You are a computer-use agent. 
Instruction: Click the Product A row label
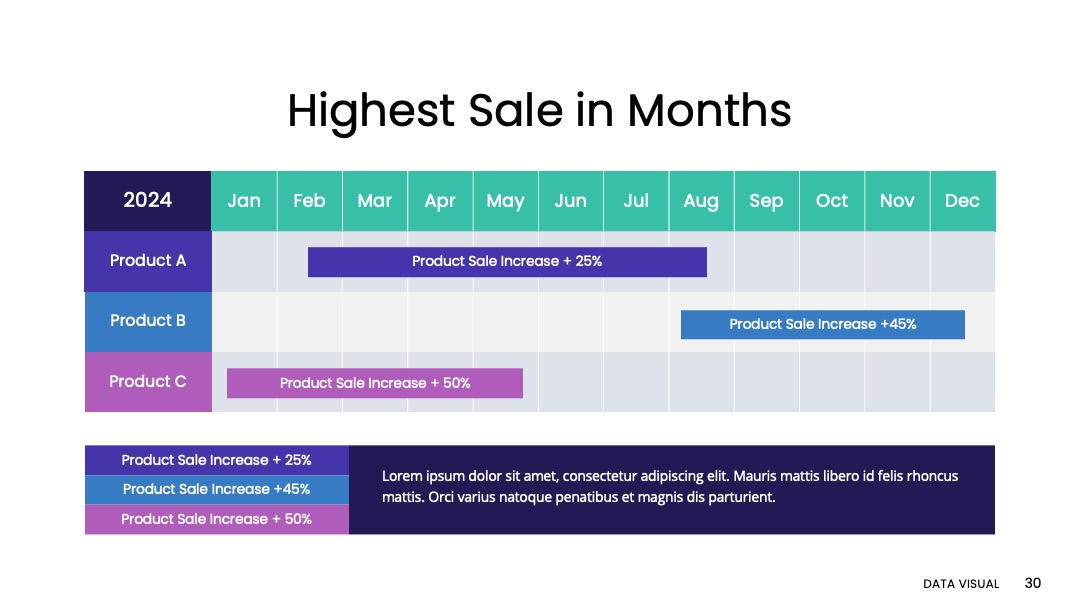pos(147,261)
